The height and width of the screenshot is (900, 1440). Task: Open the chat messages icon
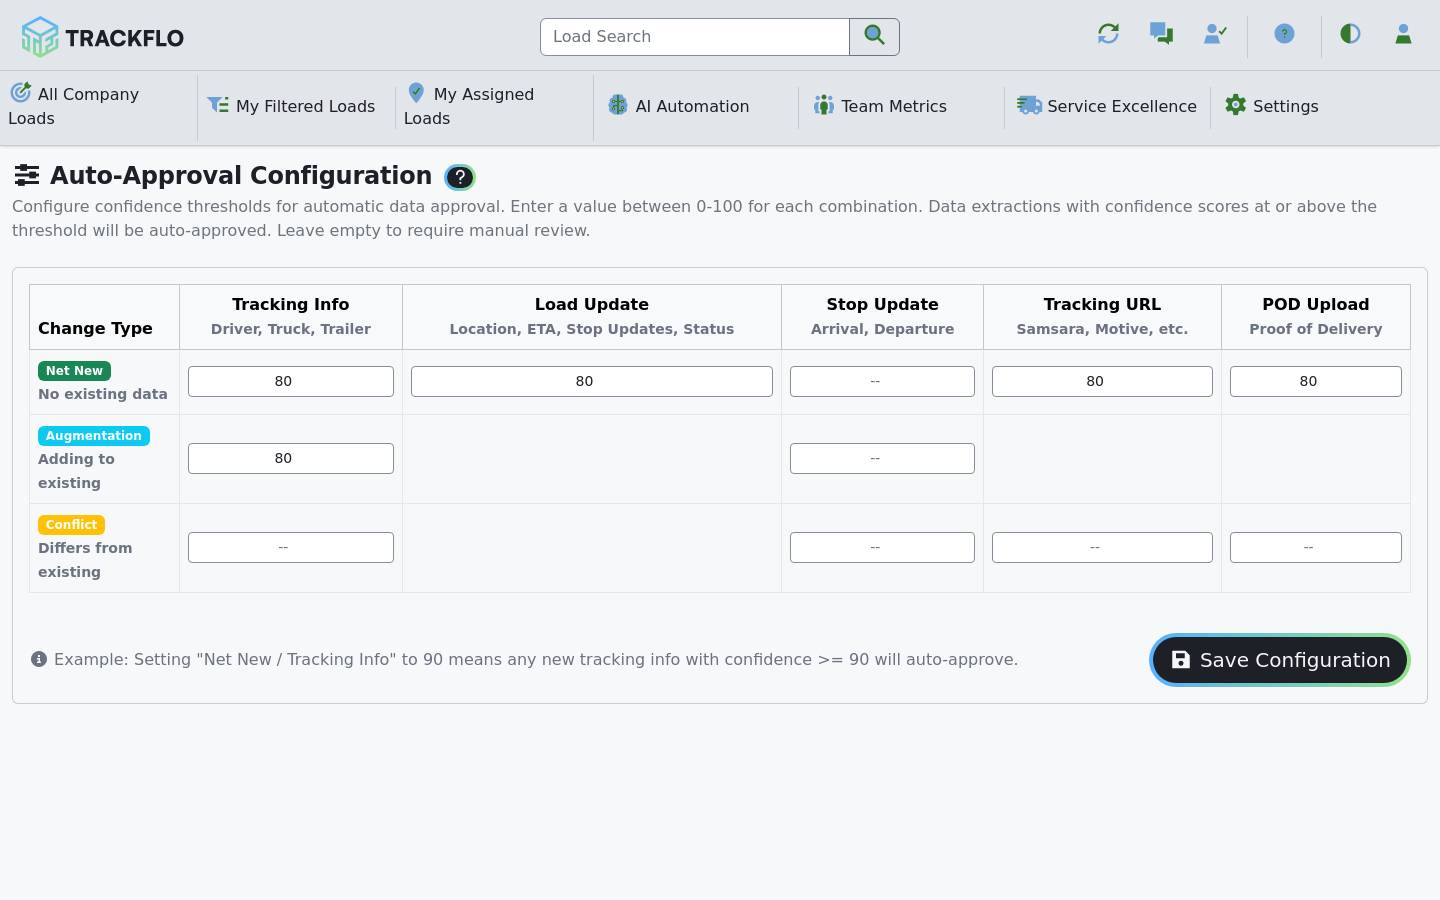pos(1161,34)
